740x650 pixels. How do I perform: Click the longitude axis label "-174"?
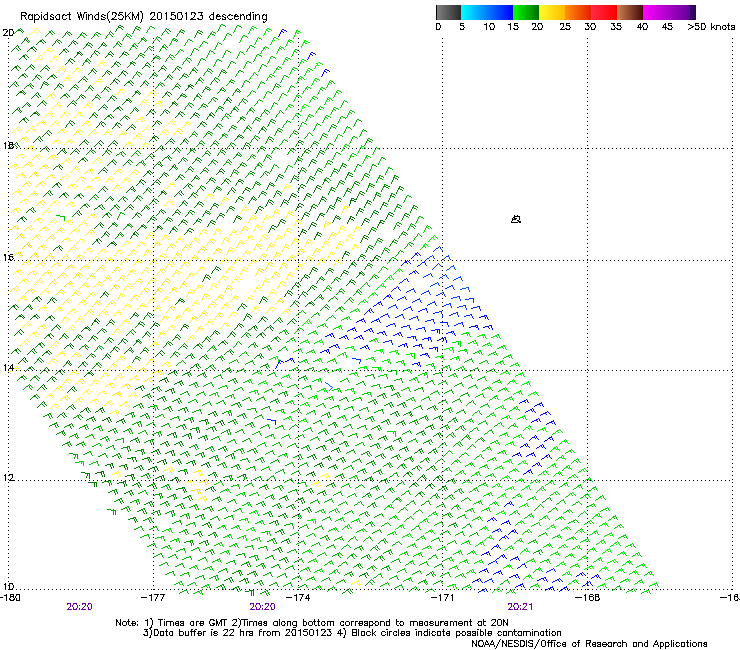pyautogui.click(x=298, y=598)
